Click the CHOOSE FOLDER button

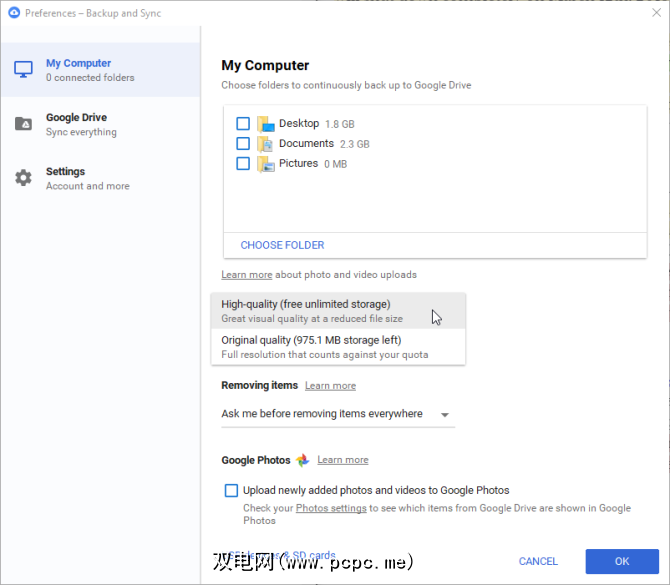pyautogui.click(x=282, y=245)
